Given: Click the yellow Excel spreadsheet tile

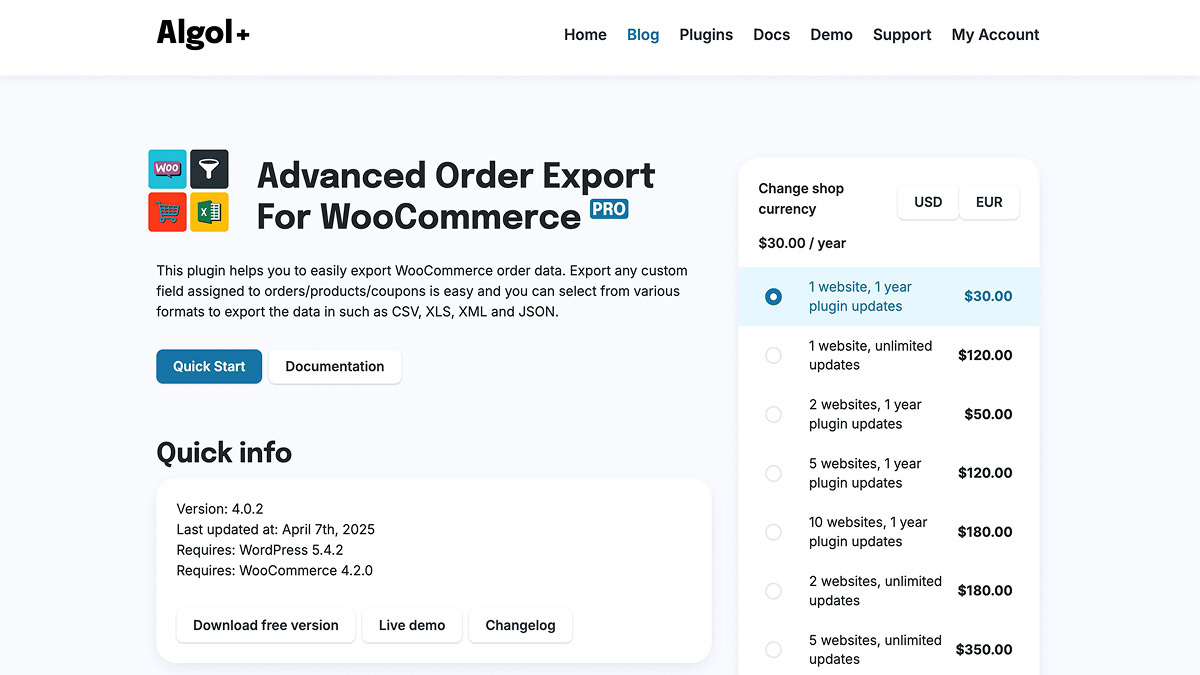Looking at the screenshot, I should coord(210,212).
